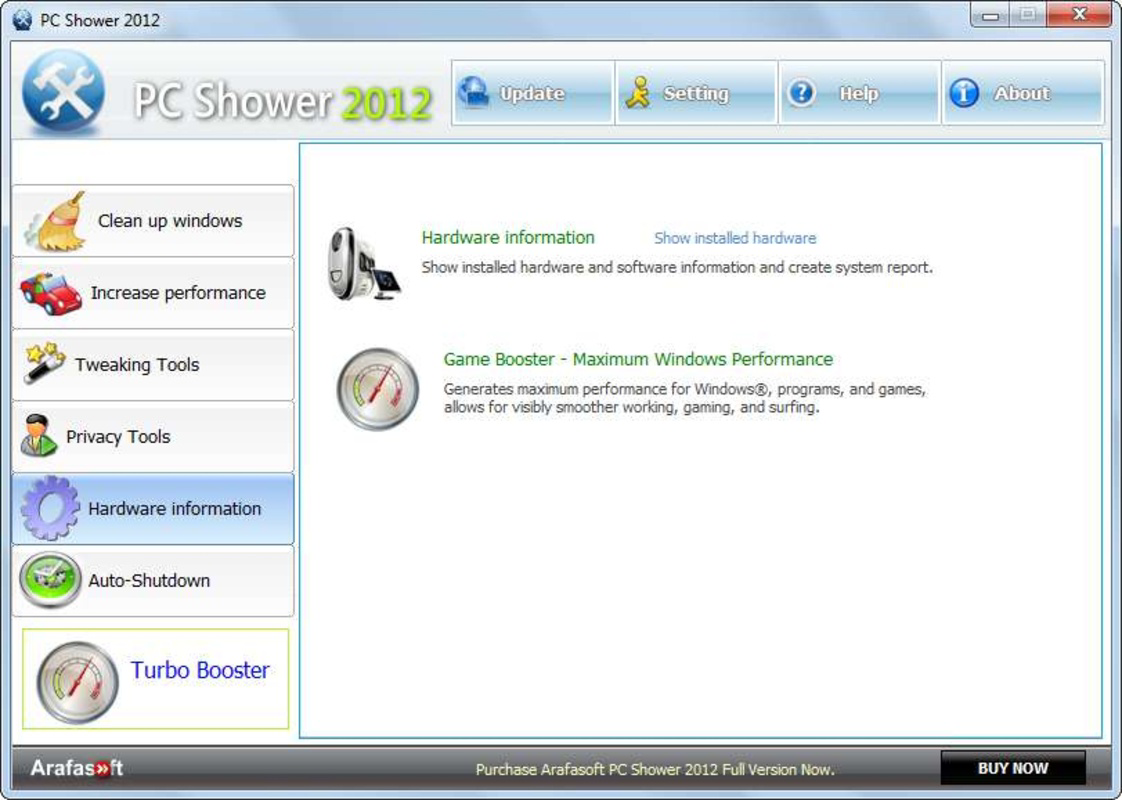Click the Game Booster speedometer icon

coord(378,389)
